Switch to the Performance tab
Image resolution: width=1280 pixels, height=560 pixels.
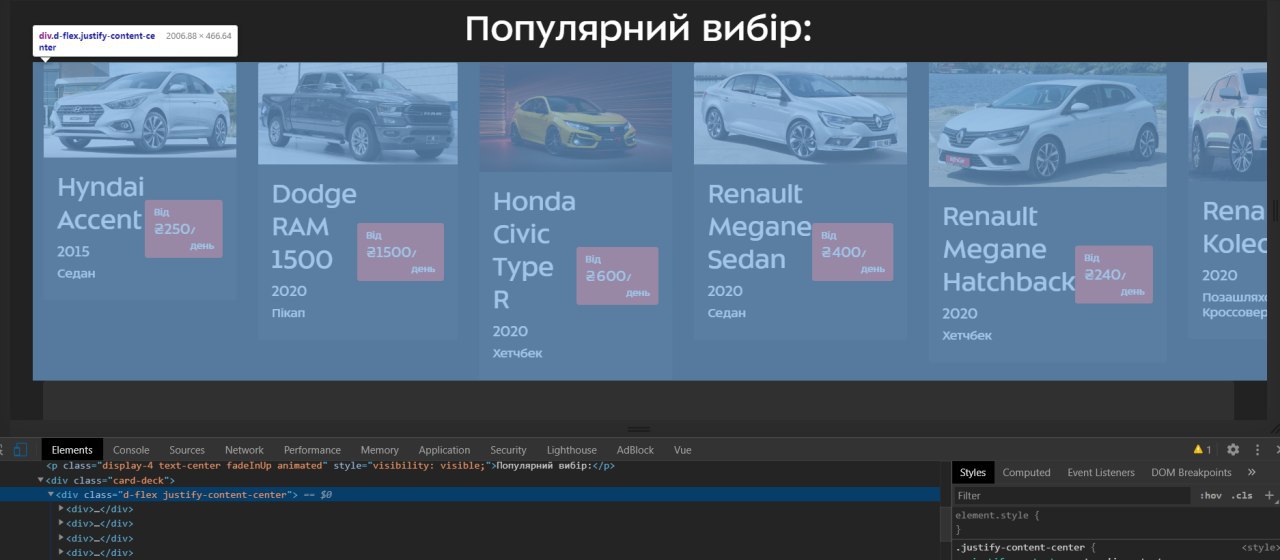pos(312,450)
